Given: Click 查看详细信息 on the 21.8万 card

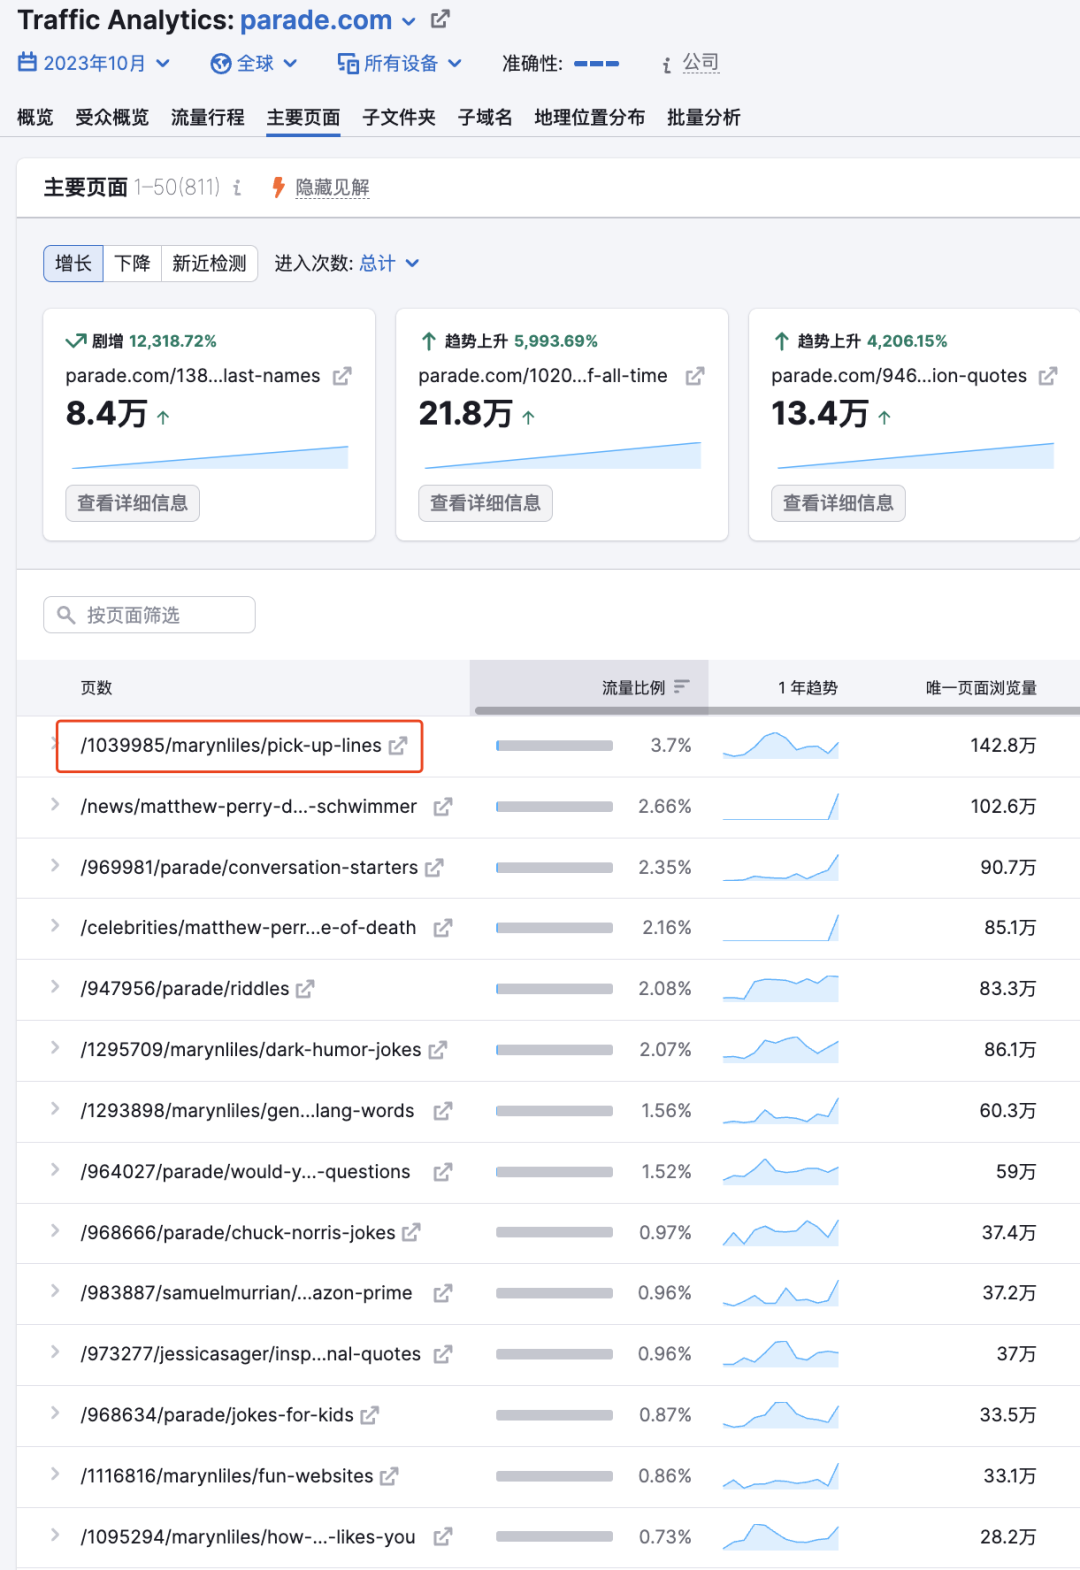Looking at the screenshot, I should [x=485, y=503].
